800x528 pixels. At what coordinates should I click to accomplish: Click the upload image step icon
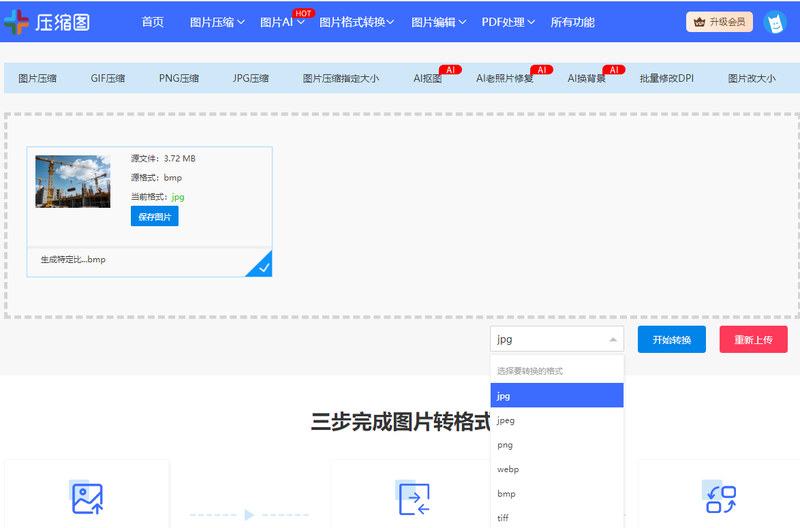click(x=87, y=498)
